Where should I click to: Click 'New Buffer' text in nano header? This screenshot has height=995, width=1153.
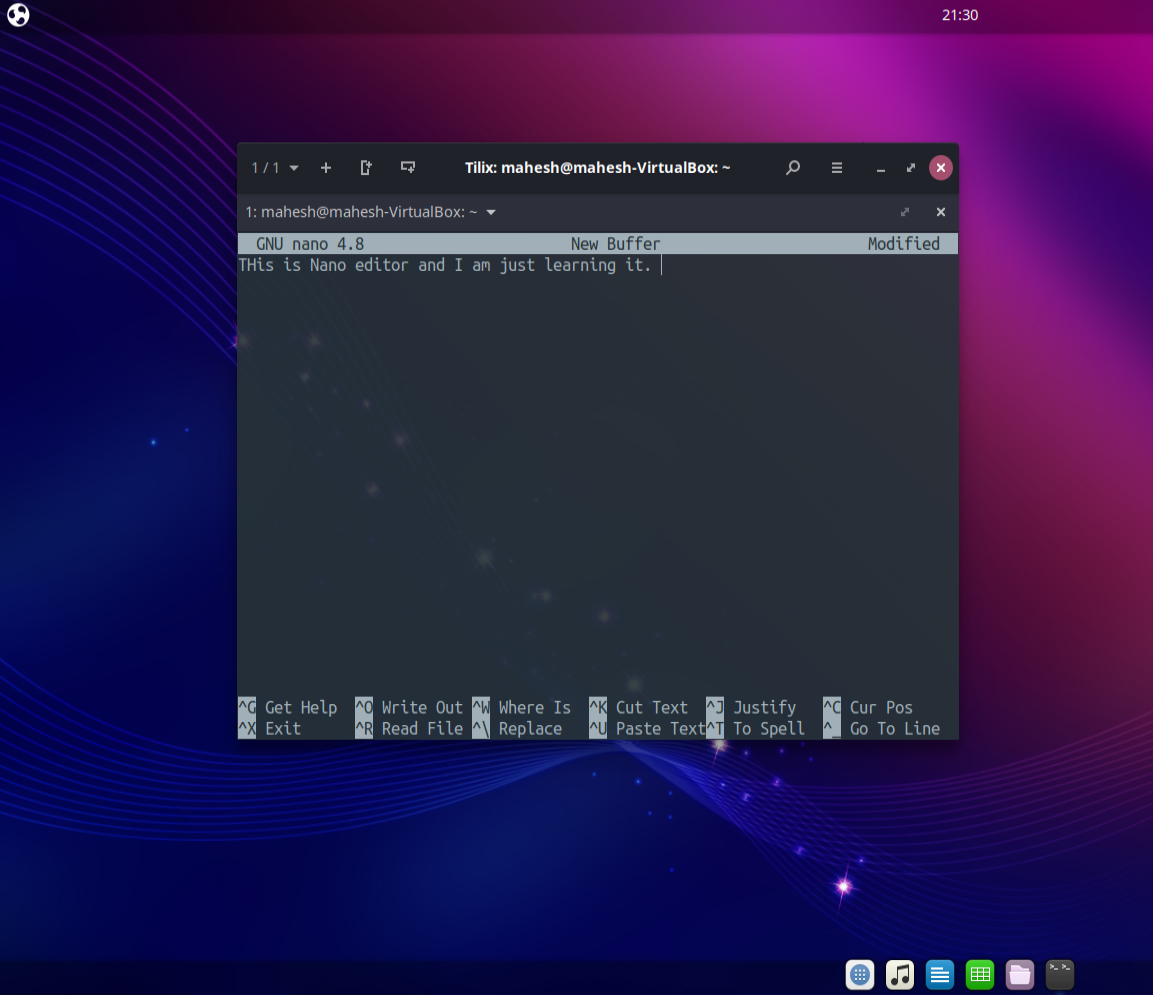[615, 244]
